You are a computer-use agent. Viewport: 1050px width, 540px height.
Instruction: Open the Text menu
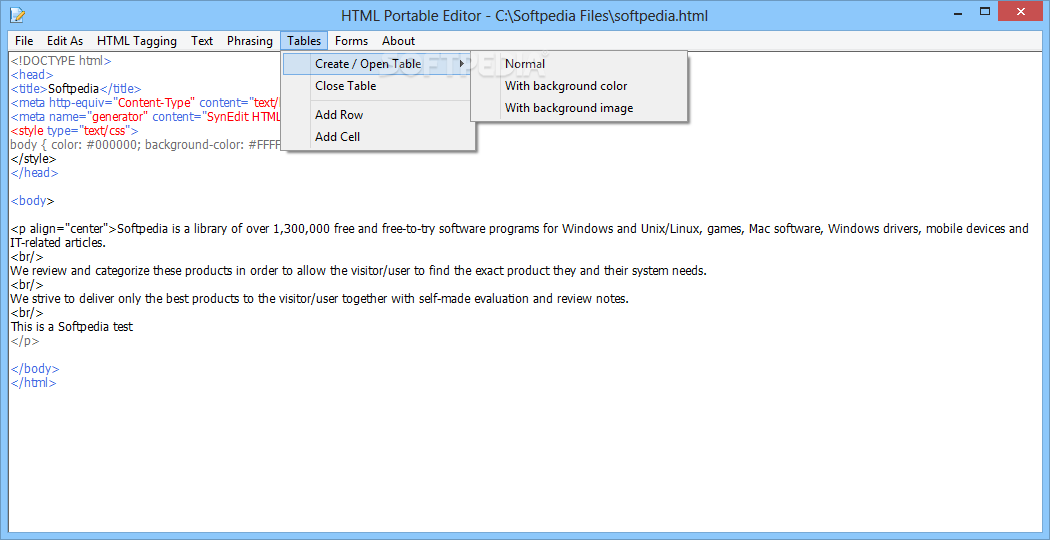(202, 41)
